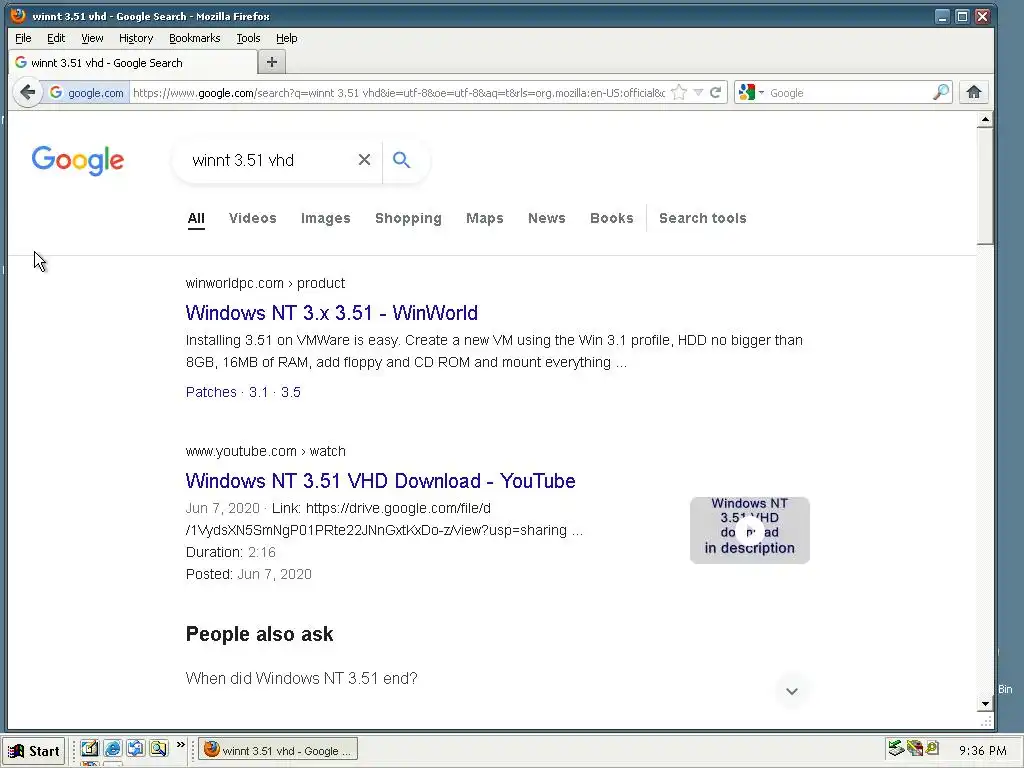Click the page scrollbar up arrow
Viewport: 1024px width, 768px height.
pos(985,120)
